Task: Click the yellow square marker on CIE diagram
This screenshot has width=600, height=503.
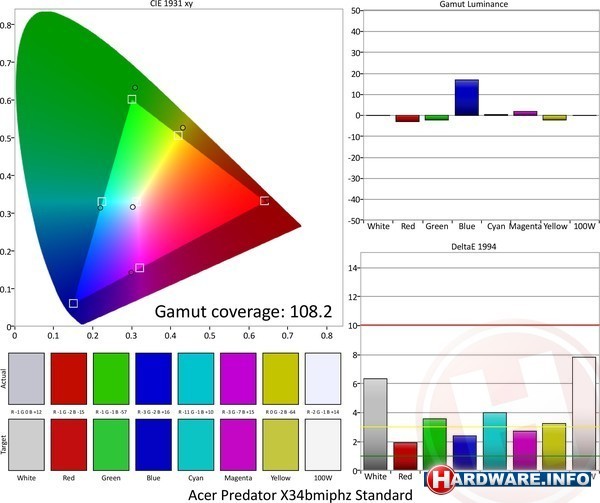Action: pos(178,136)
